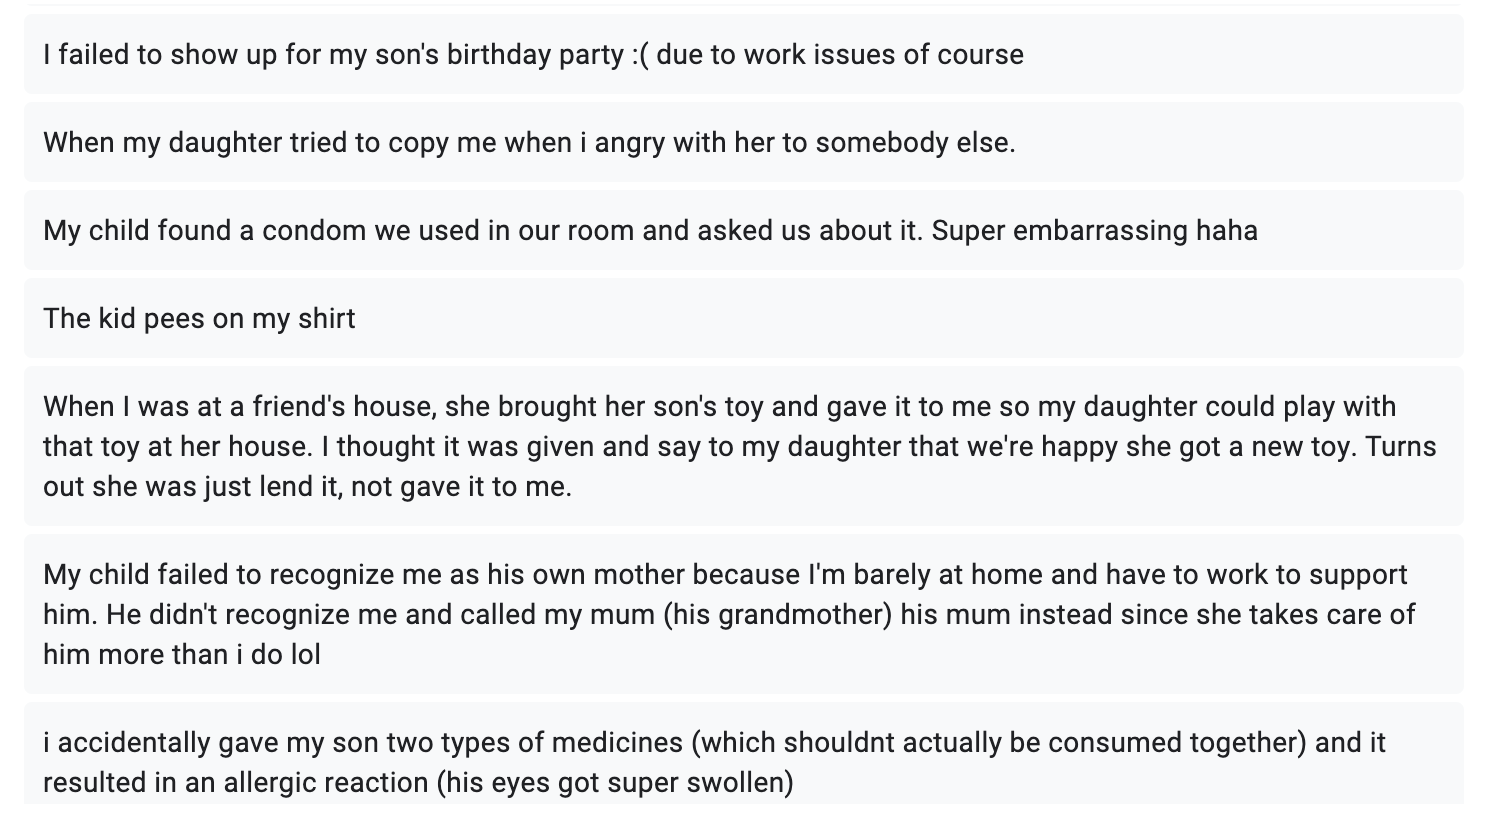This screenshot has height=830, width=1494.
Task: Select the response about the friend's son's toy
Action: click(x=744, y=446)
